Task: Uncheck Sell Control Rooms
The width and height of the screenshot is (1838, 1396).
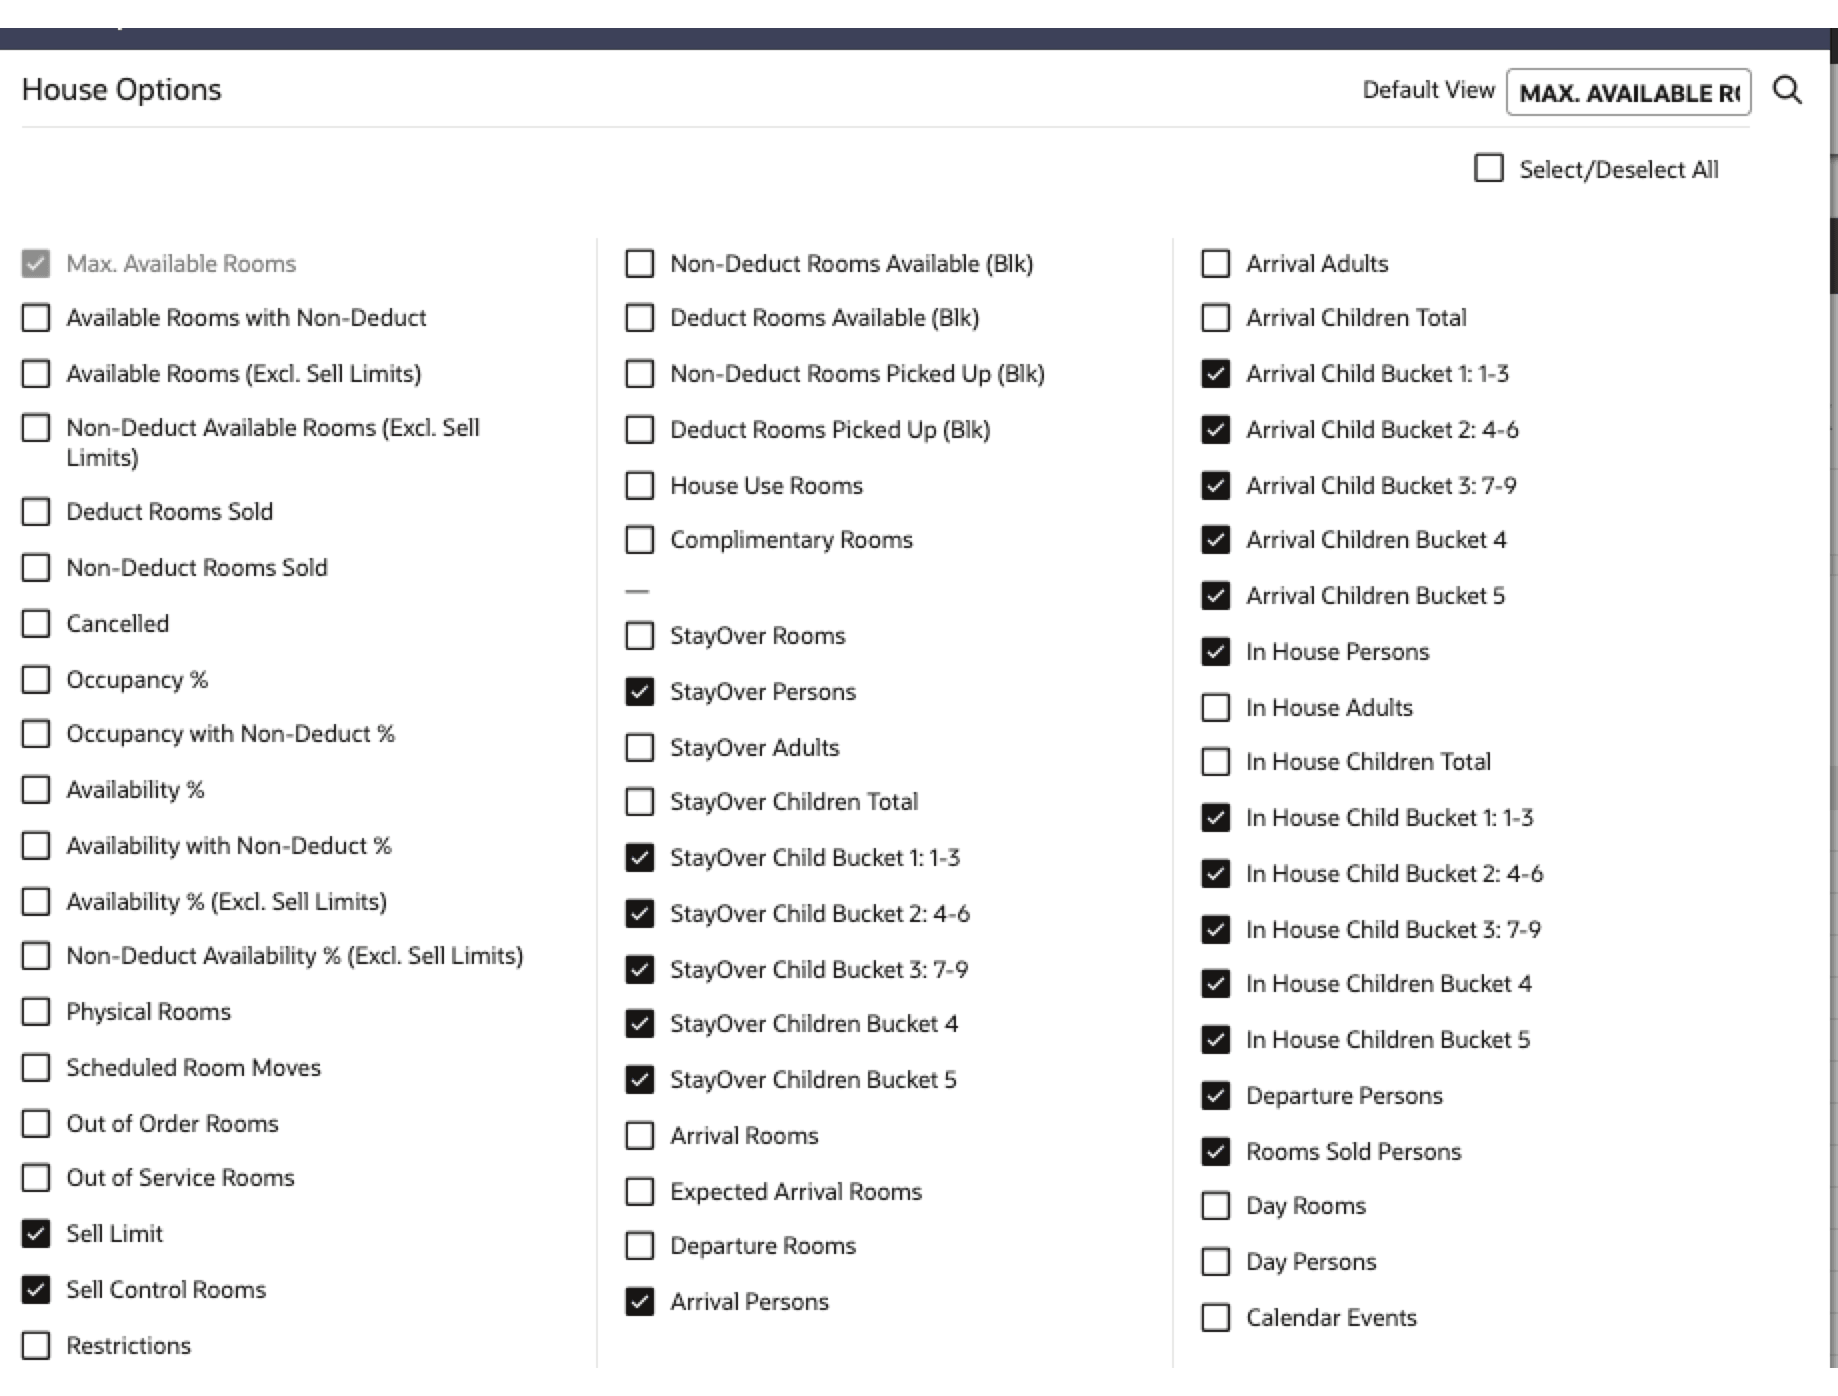Action: (36, 1290)
